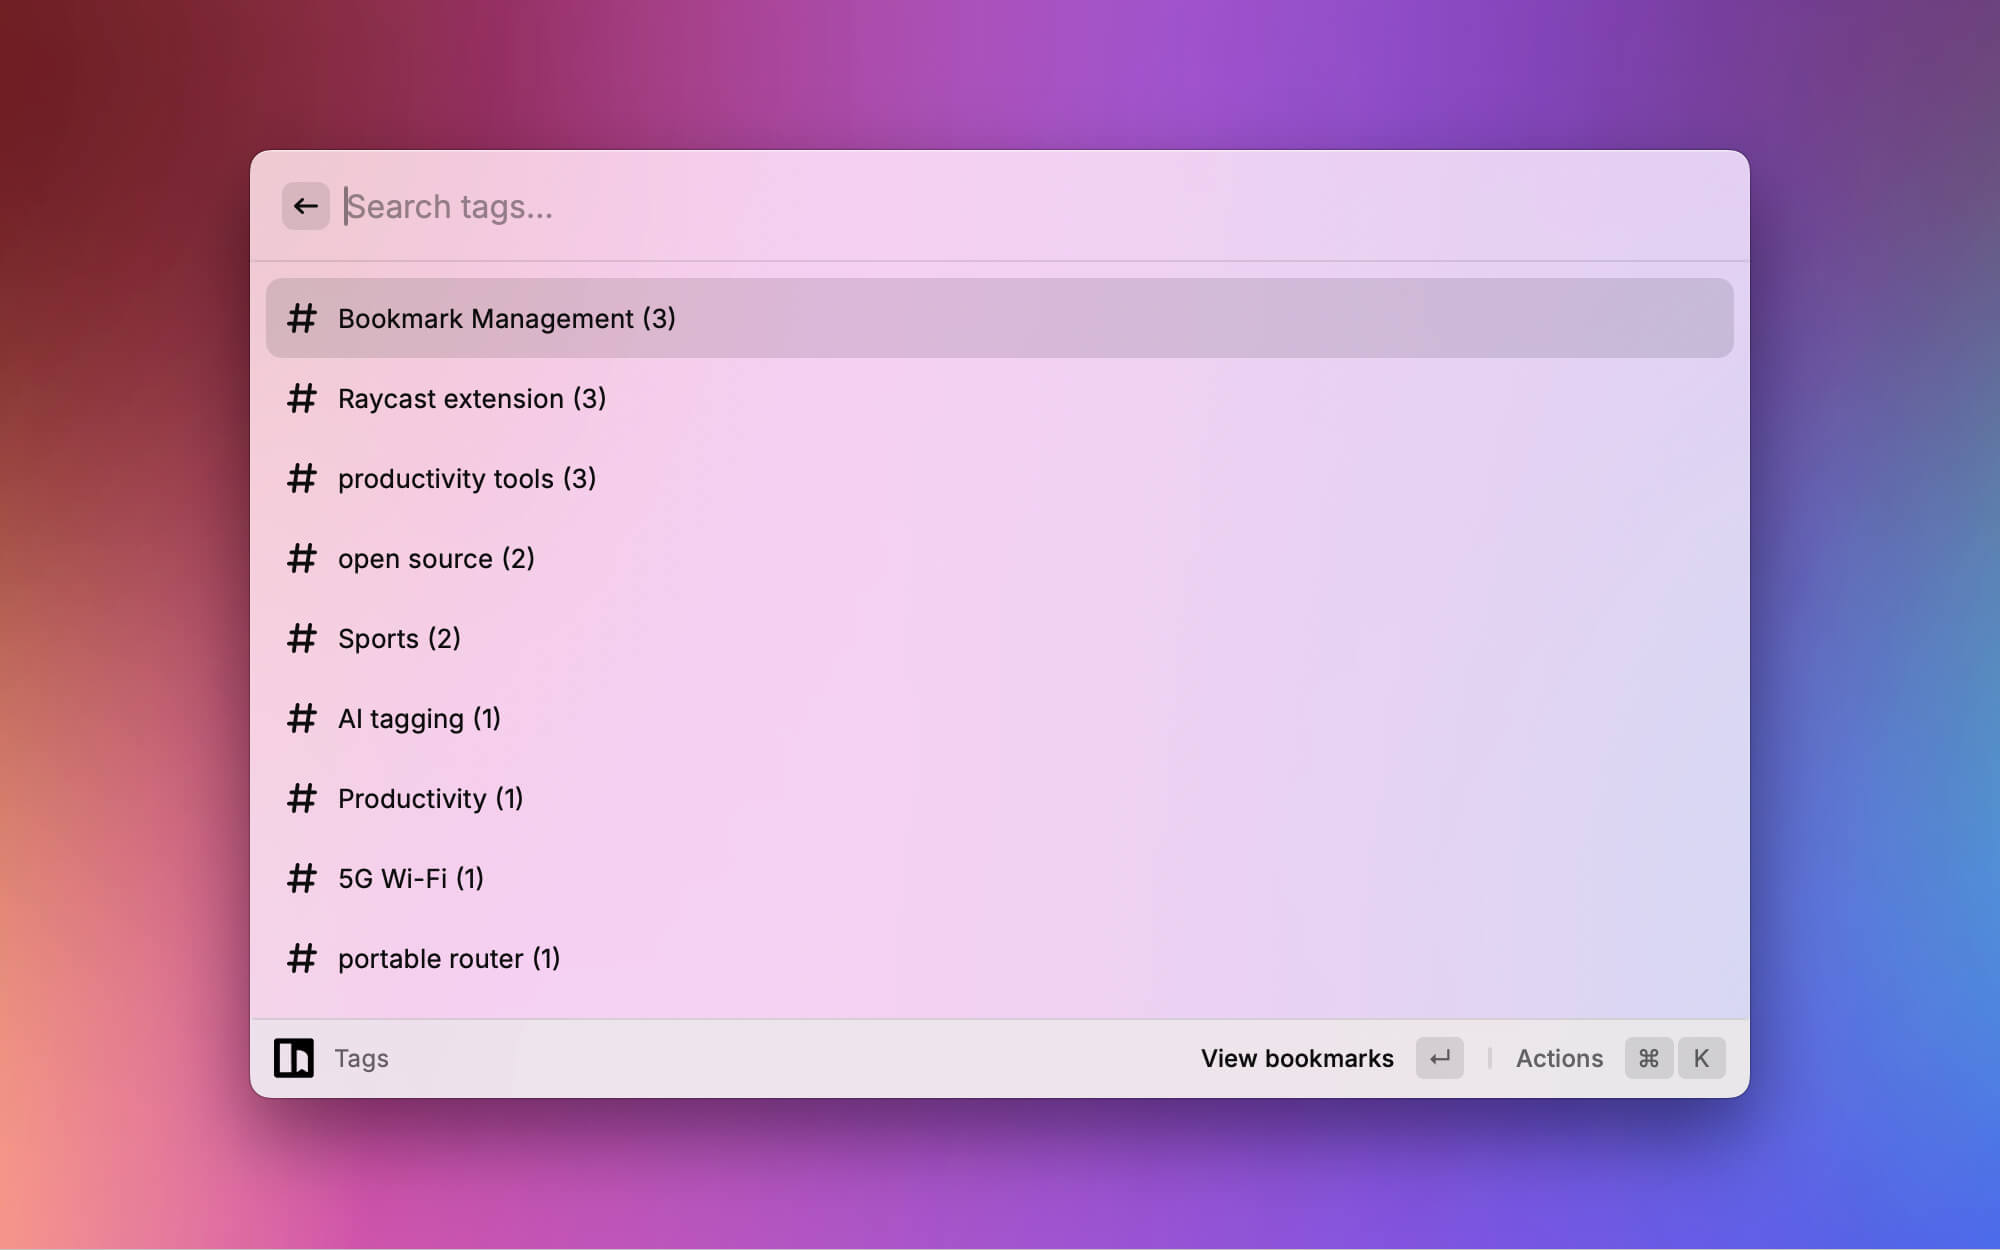The image size is (2000, 1250).
Task: Open the Raycast extension tag
Action: pyautogui.click(x=471, y=398)
